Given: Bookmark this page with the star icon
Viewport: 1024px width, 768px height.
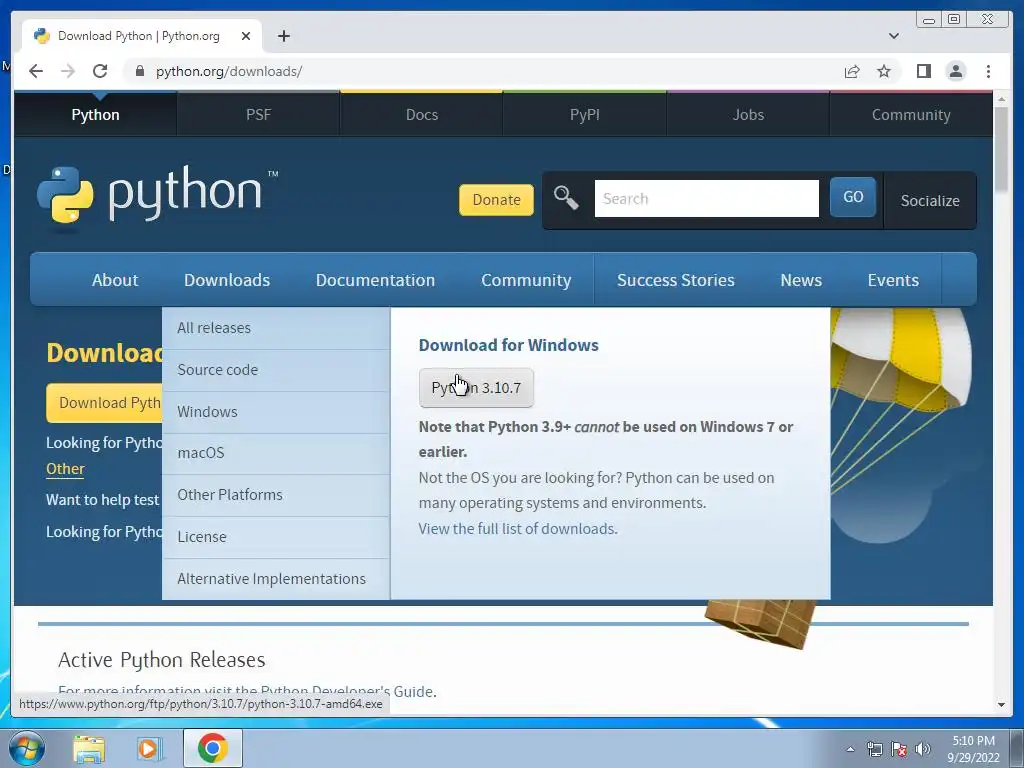Looking at the screenshot, I should (884, 71).
